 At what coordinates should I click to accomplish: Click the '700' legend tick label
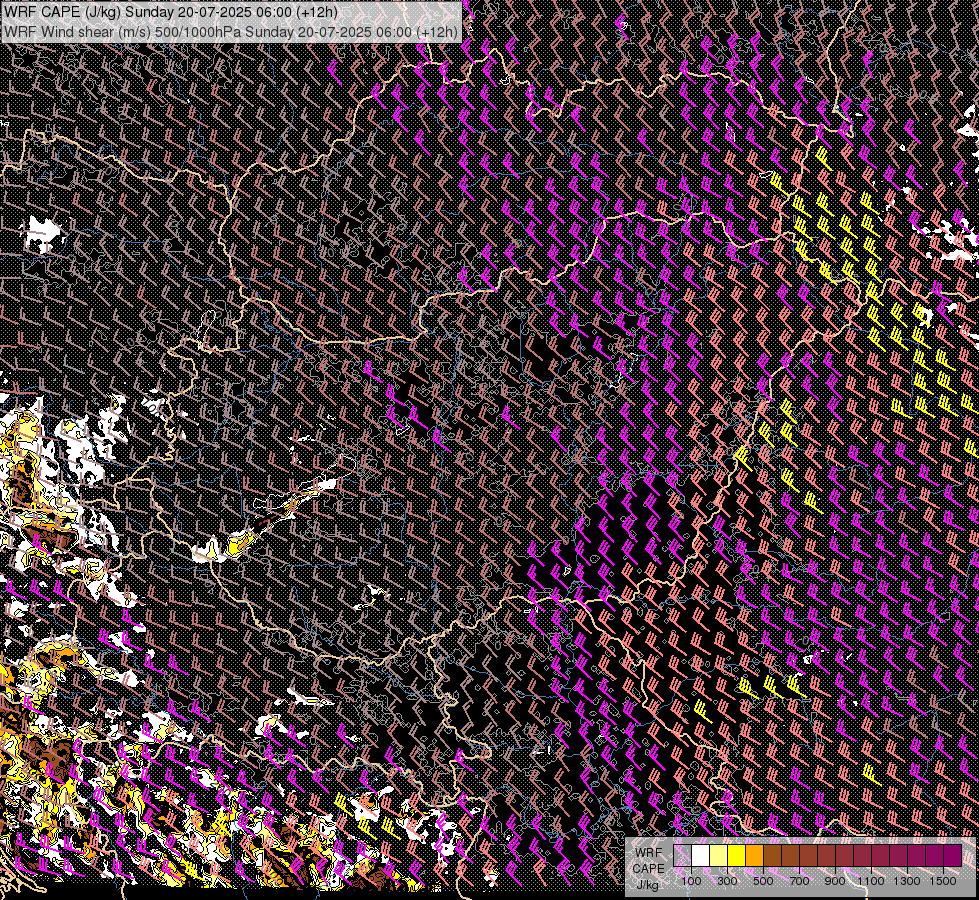pos(799,881)
